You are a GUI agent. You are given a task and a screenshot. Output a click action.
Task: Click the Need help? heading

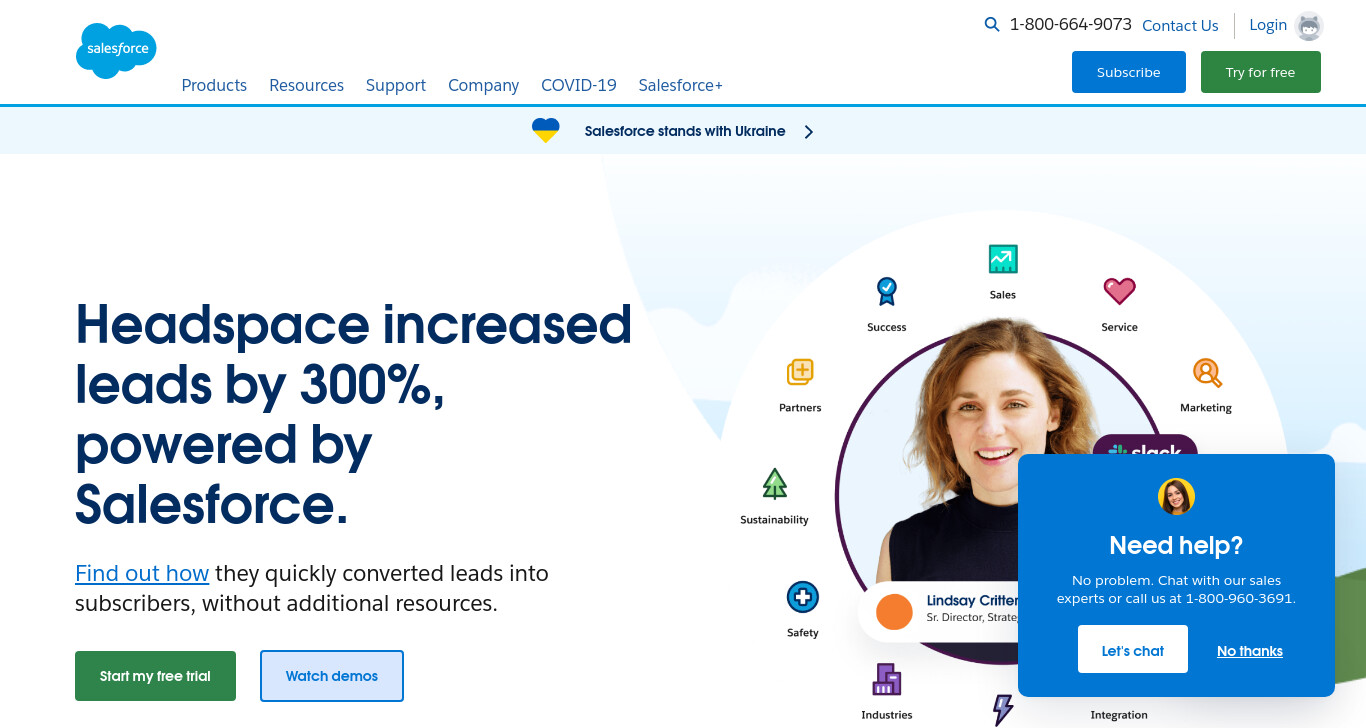tap(1176, 545)
